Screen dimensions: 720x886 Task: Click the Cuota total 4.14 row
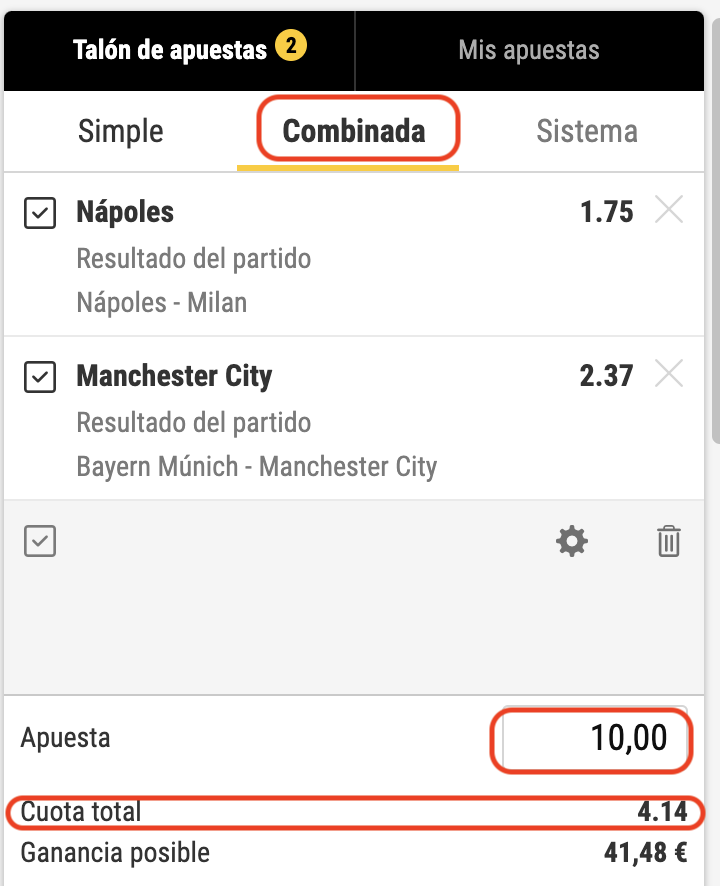355,811
